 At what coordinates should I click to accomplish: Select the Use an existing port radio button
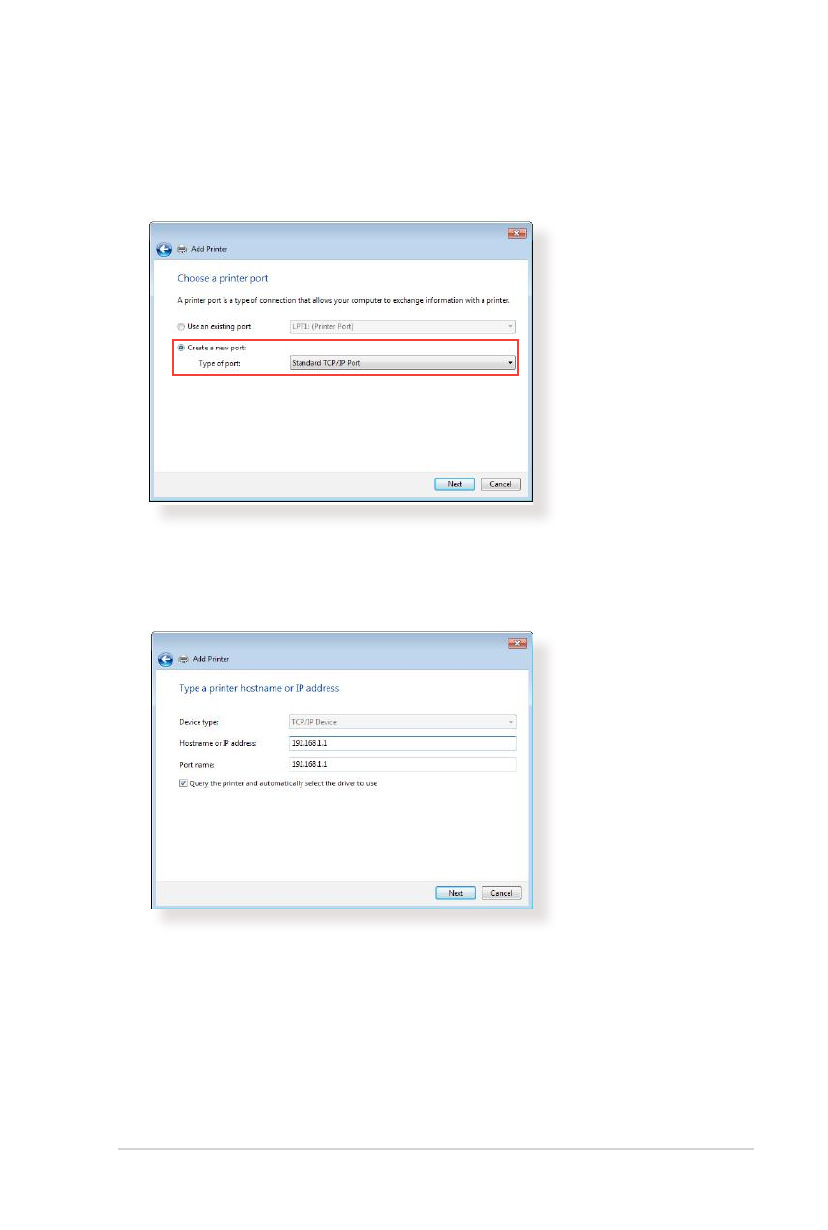click(x=182, y=327)
